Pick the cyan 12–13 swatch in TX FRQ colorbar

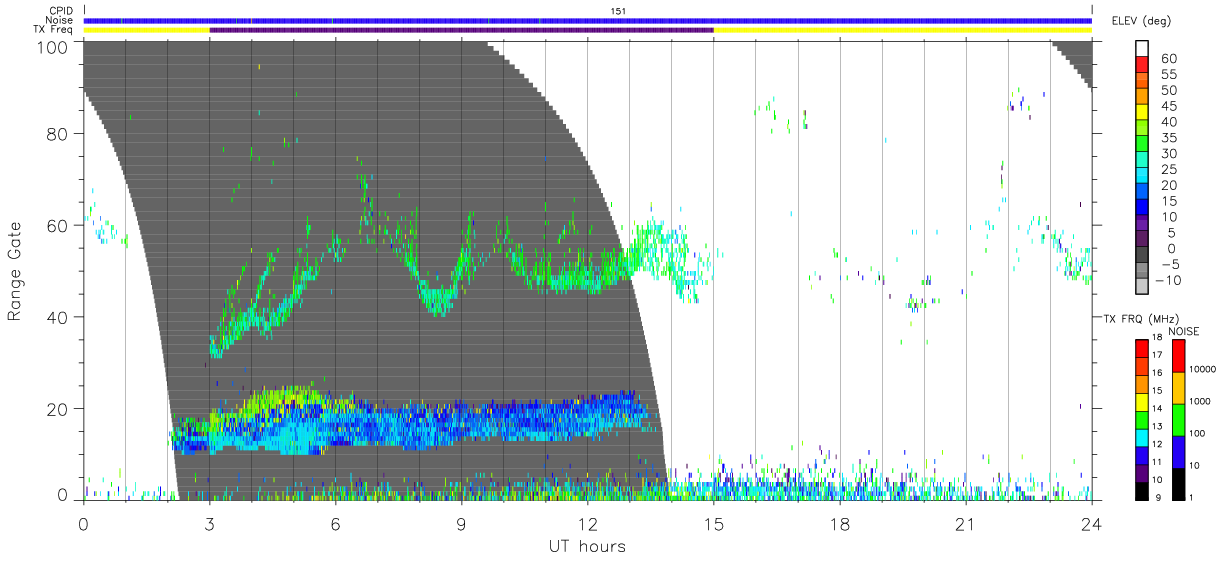(x=1142, y=436)
